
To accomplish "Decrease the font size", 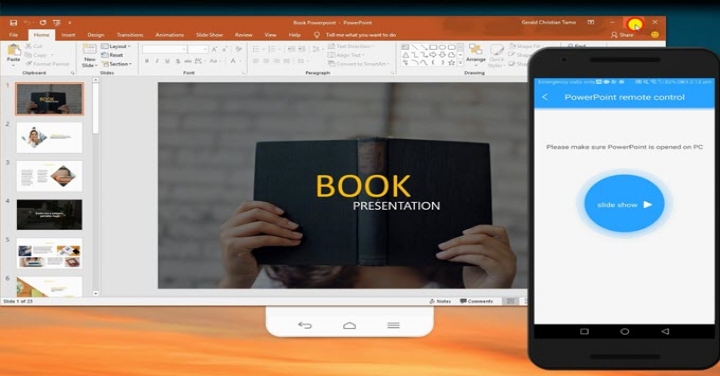I will pyautogui.click(x=225, y=49).
